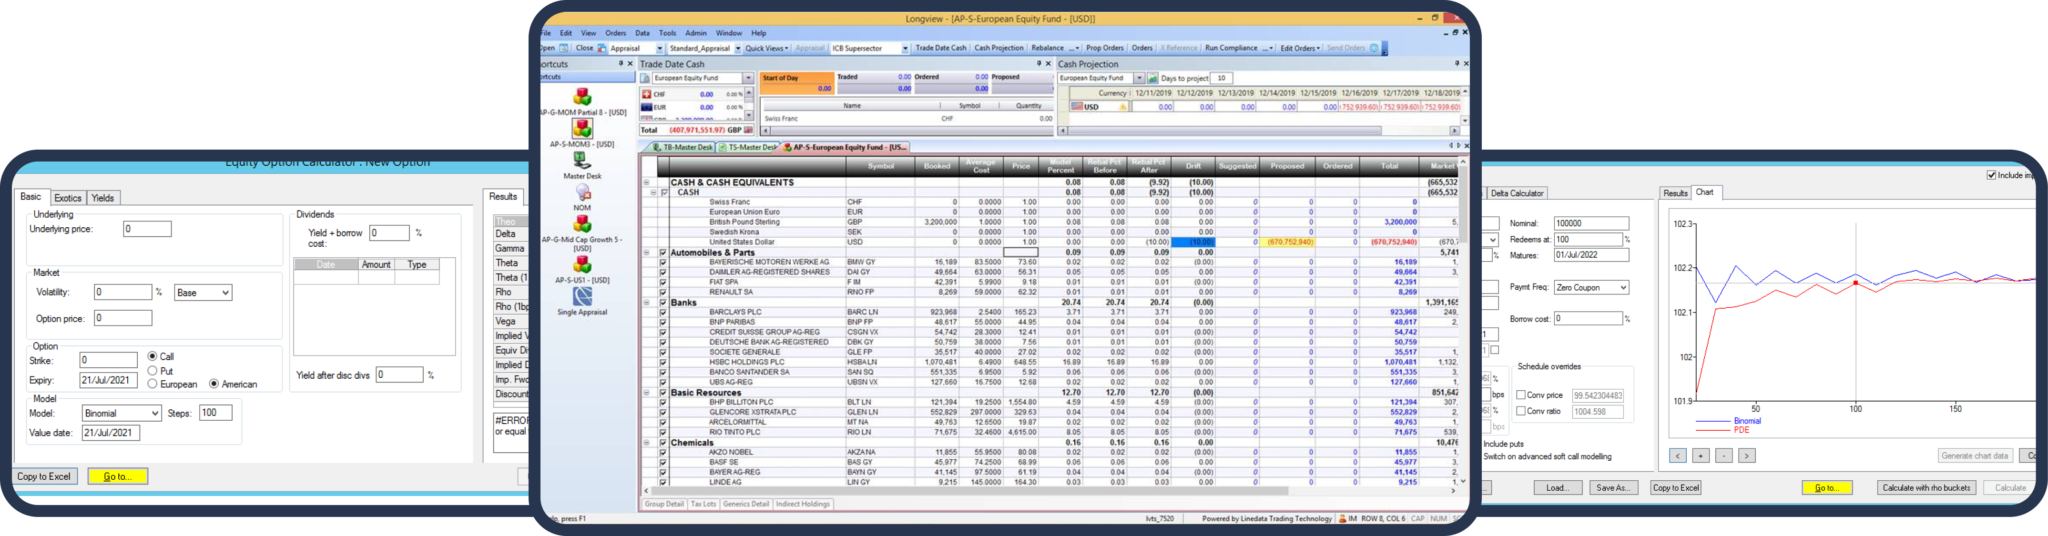2048x536 pixels.
Task: Toggle BARCLAYS PLC row checkbox
Action: point(662,312)
